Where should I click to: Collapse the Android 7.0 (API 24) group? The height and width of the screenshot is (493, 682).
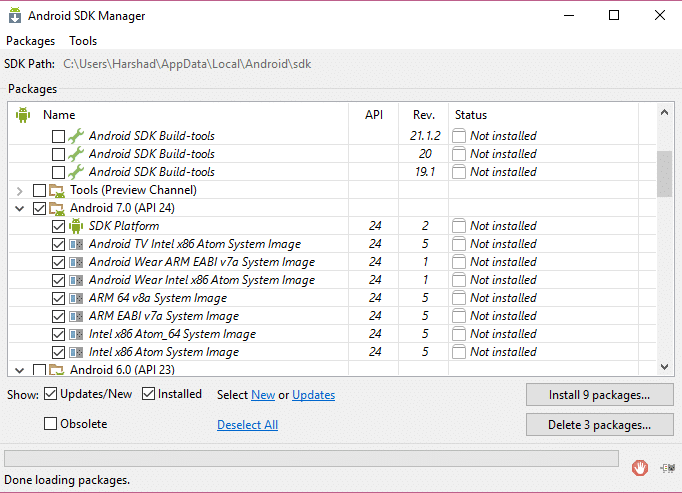point(20,208)
